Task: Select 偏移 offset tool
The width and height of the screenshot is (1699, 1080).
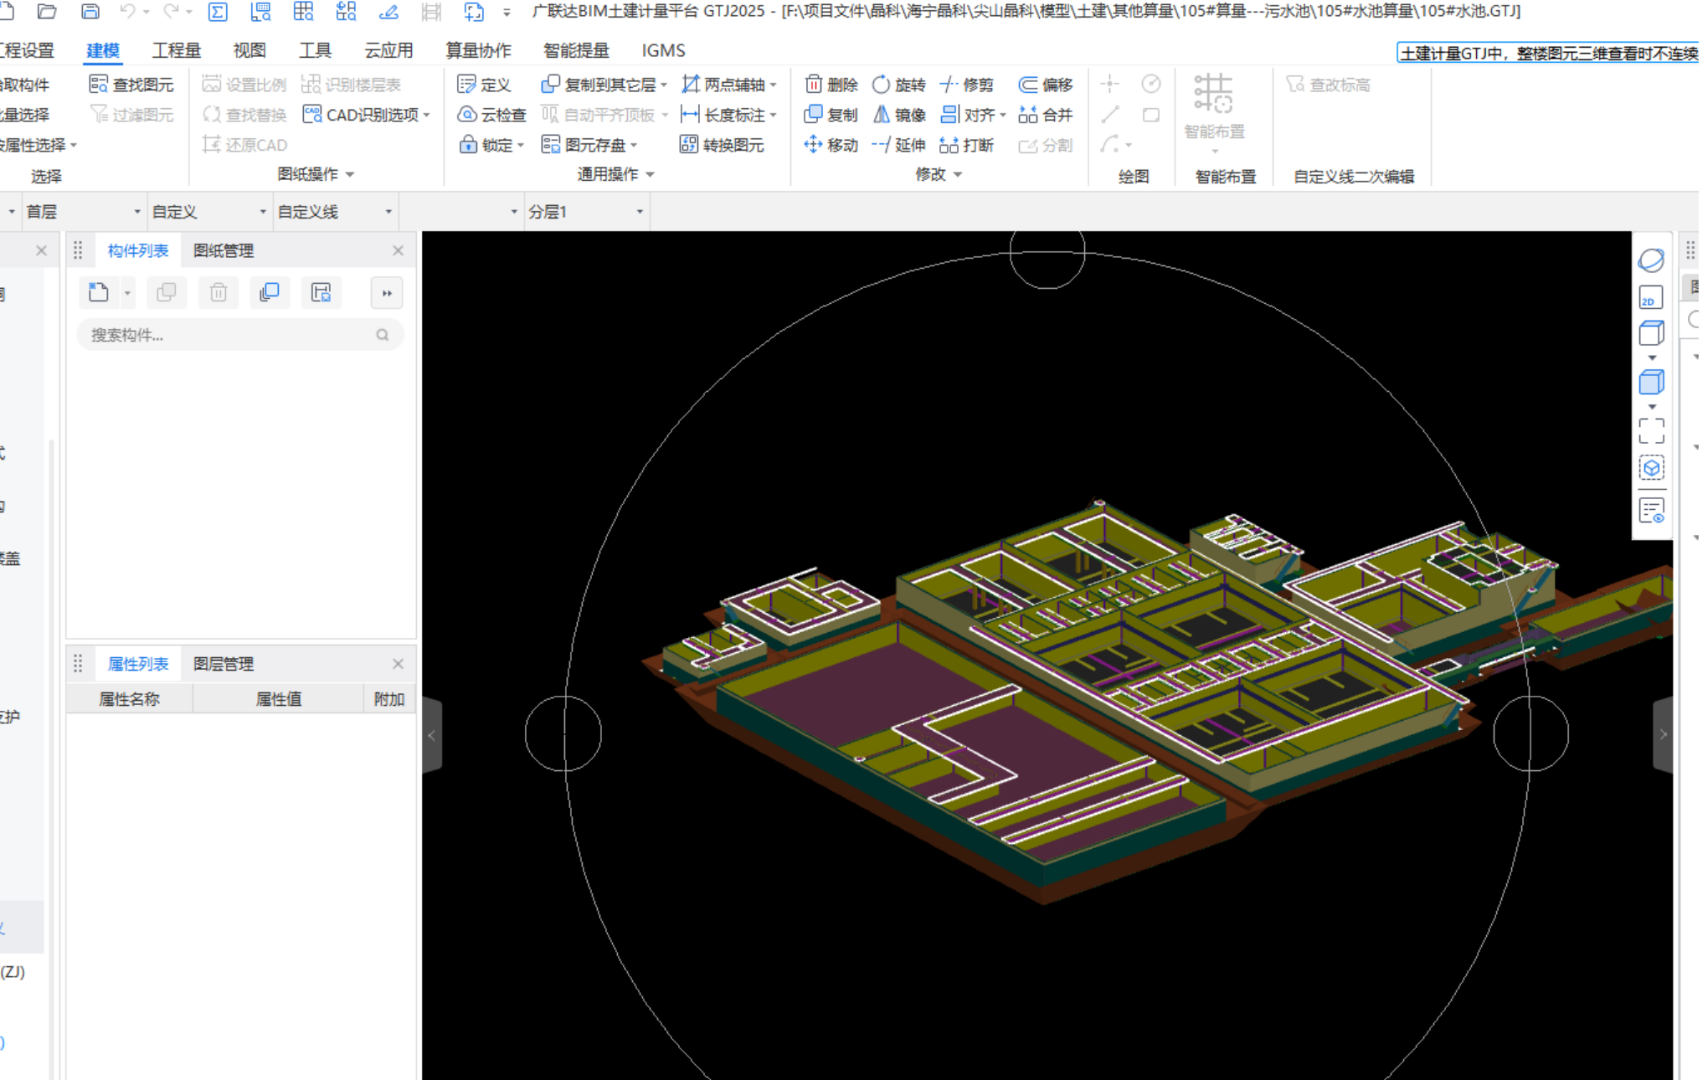Action: pyautogui.click(x=1046, y=85)
